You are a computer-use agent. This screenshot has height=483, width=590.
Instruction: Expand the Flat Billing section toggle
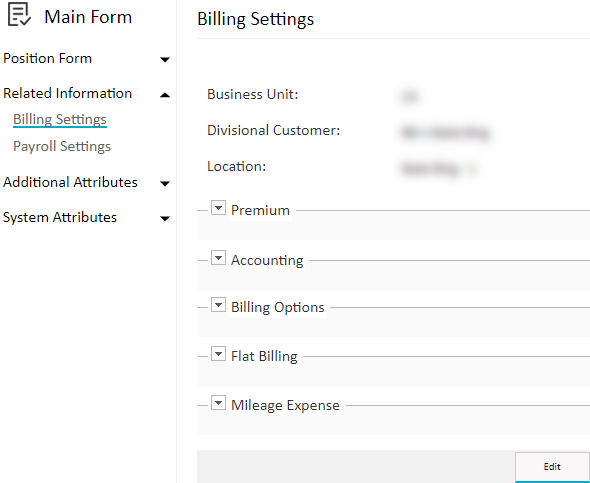pos(218,354)
